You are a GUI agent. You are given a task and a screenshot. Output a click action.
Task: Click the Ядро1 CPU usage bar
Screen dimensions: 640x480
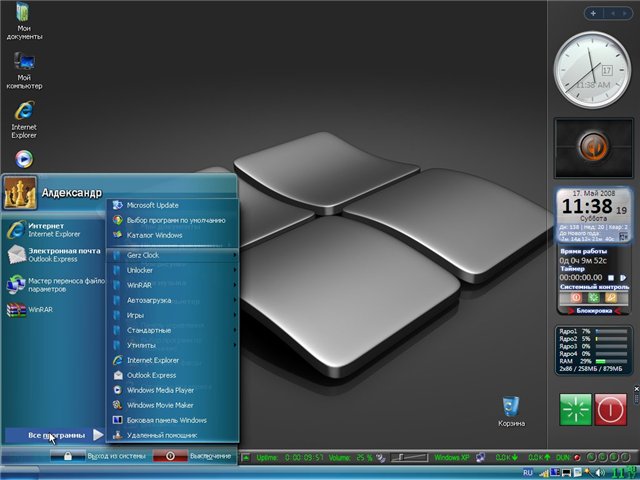(x=611, y=331)
